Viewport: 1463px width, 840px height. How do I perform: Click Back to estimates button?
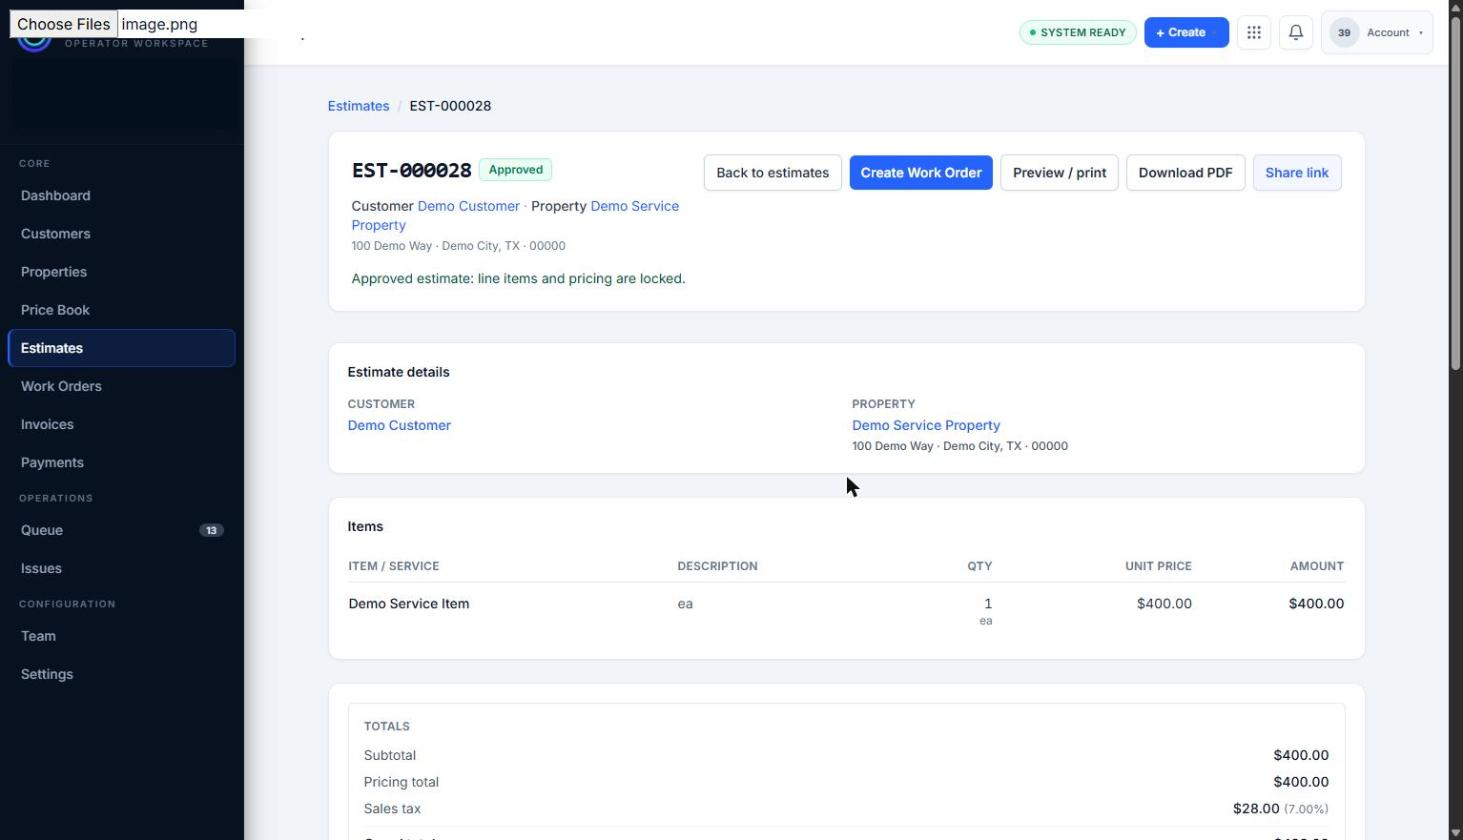click(772, 172)
